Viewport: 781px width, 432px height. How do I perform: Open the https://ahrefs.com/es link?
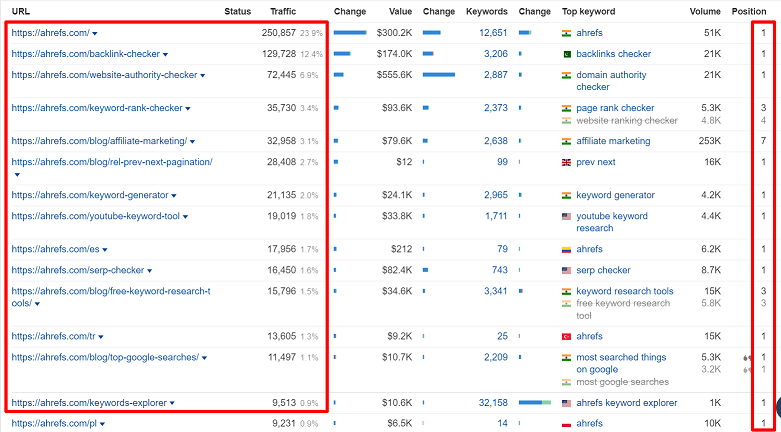pos(55,249)
